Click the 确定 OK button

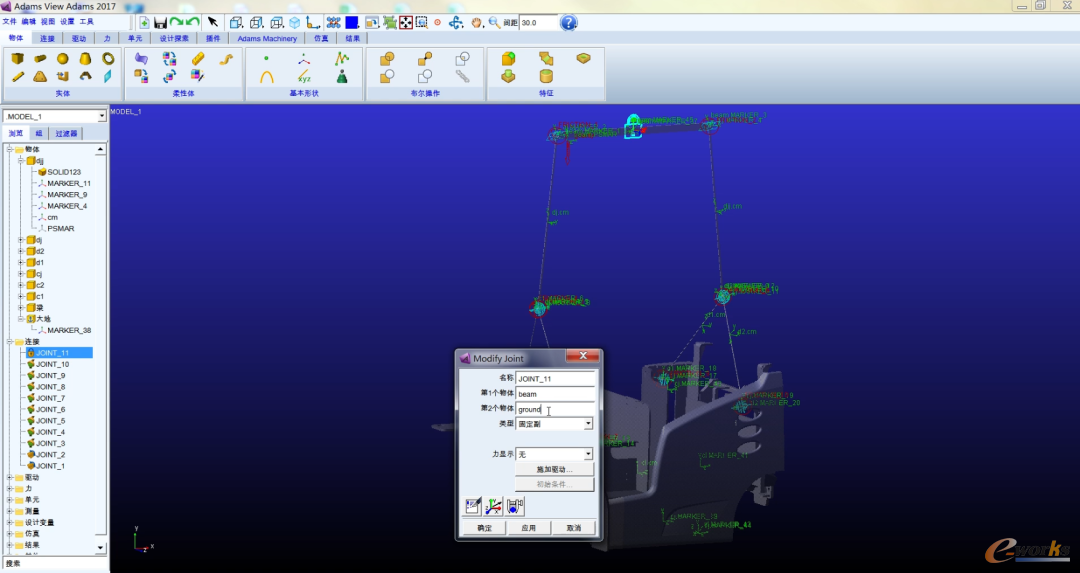click(484, 528)
